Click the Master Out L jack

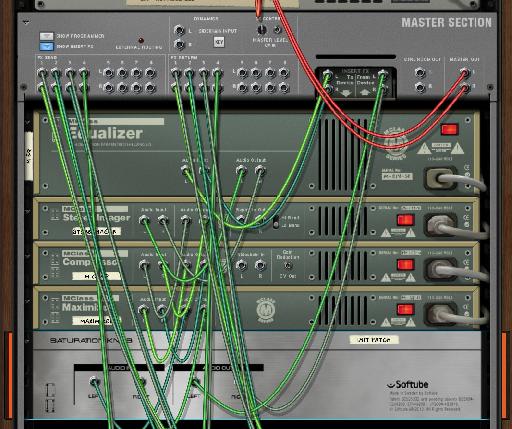465,72
